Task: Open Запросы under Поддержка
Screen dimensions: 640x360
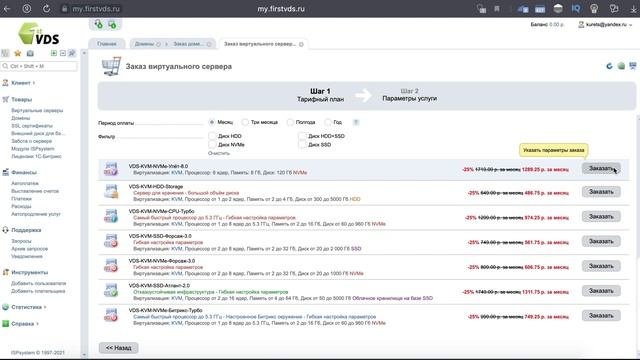Action: pos(21,241)
